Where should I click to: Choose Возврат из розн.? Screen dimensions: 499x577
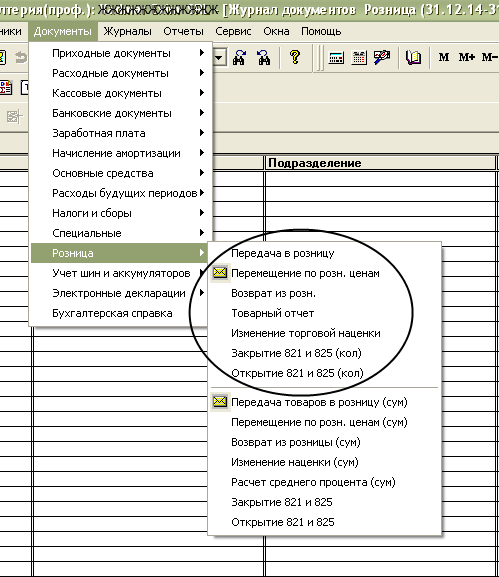click(x=325, y=293)
